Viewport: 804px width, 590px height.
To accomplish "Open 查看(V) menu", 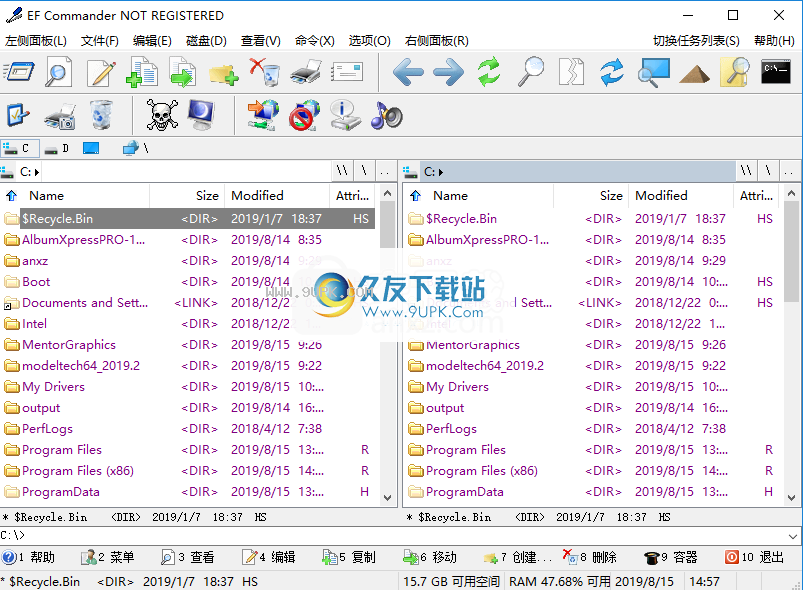I will 261,41.
